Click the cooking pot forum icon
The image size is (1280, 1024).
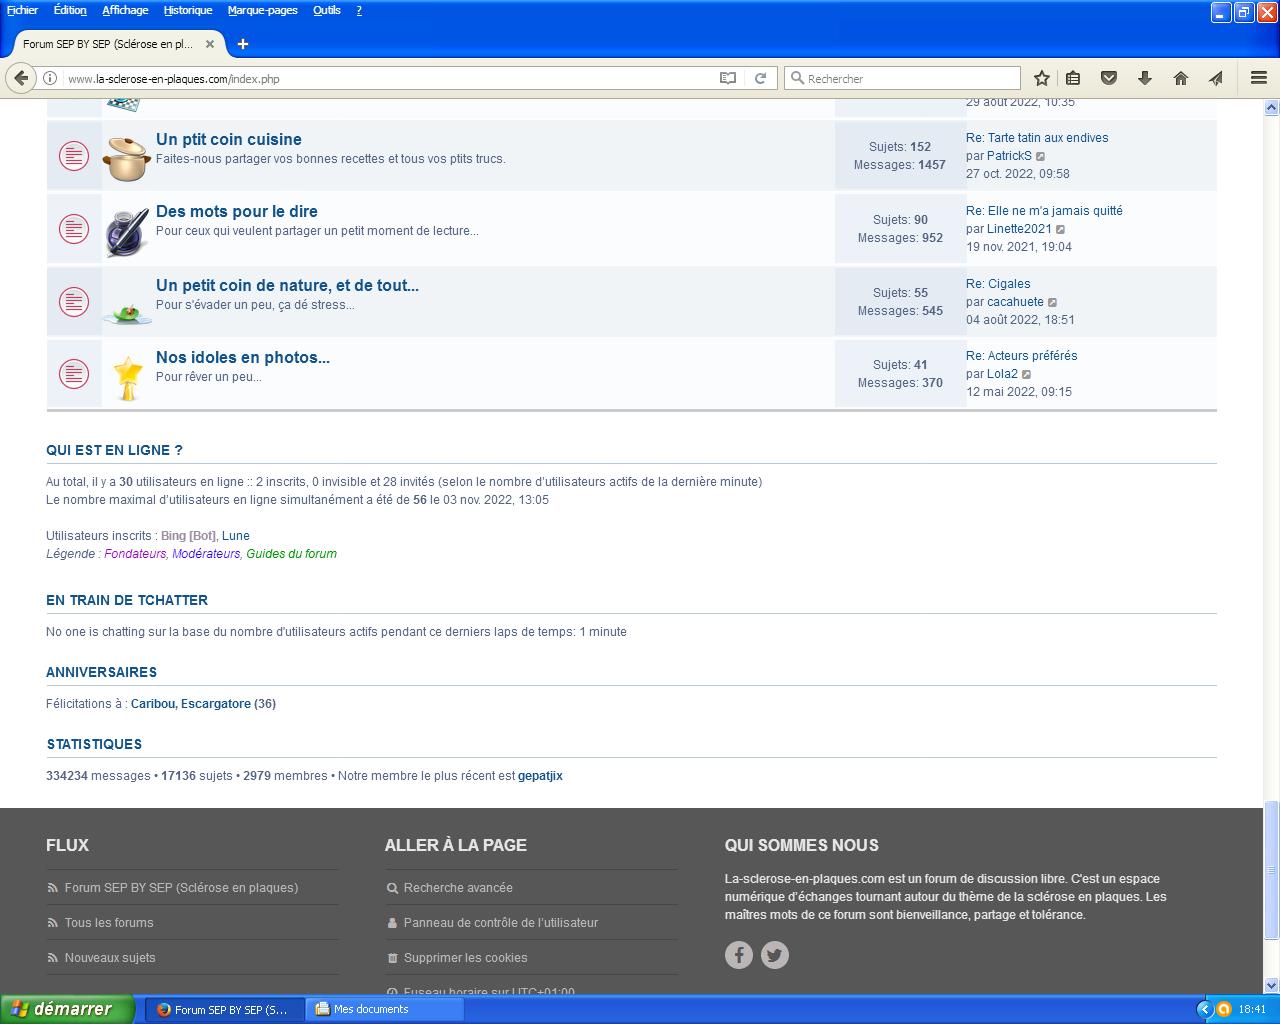point(127,158)
